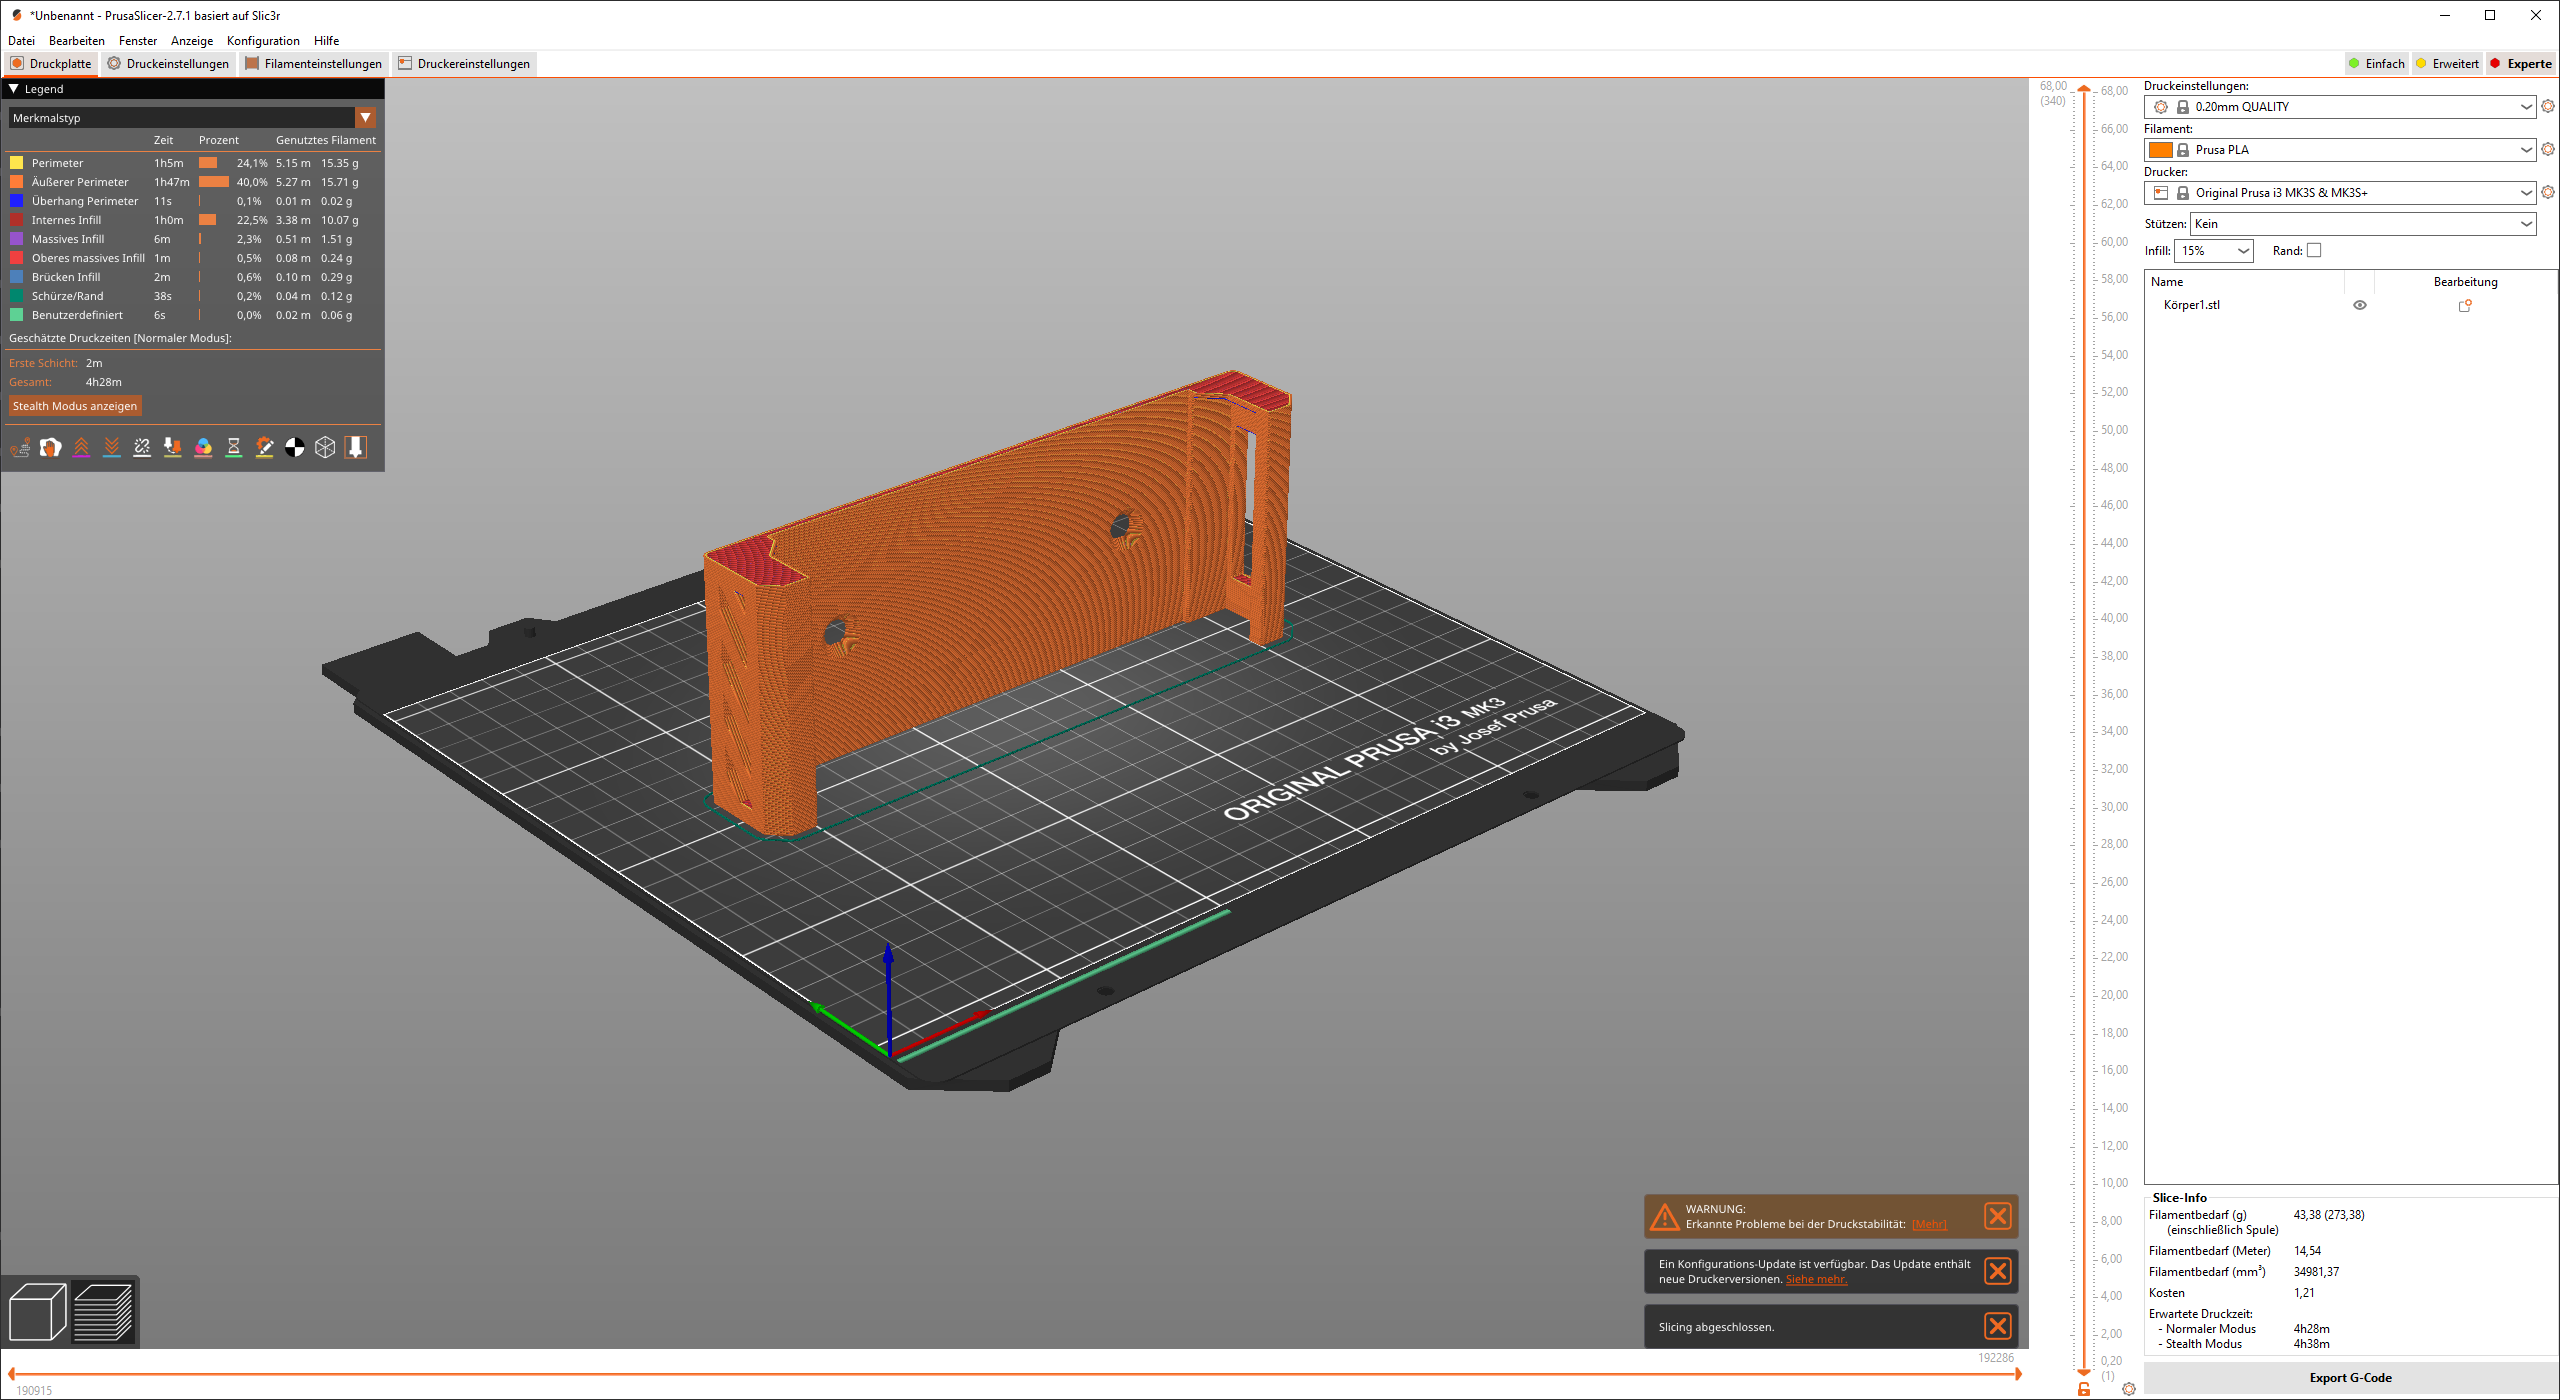Toggle center of gravity icon
This screenshot has width=2560, height=1400.
click(295, 448)
